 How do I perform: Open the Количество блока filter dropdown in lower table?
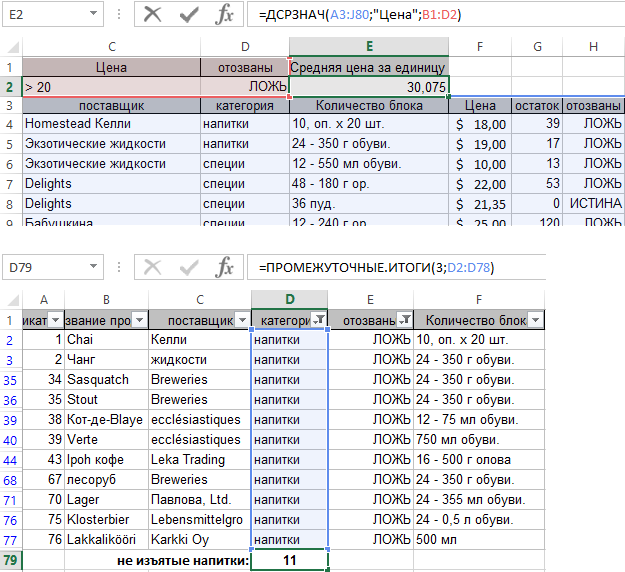pyautogui.click(x=536, y=320)
